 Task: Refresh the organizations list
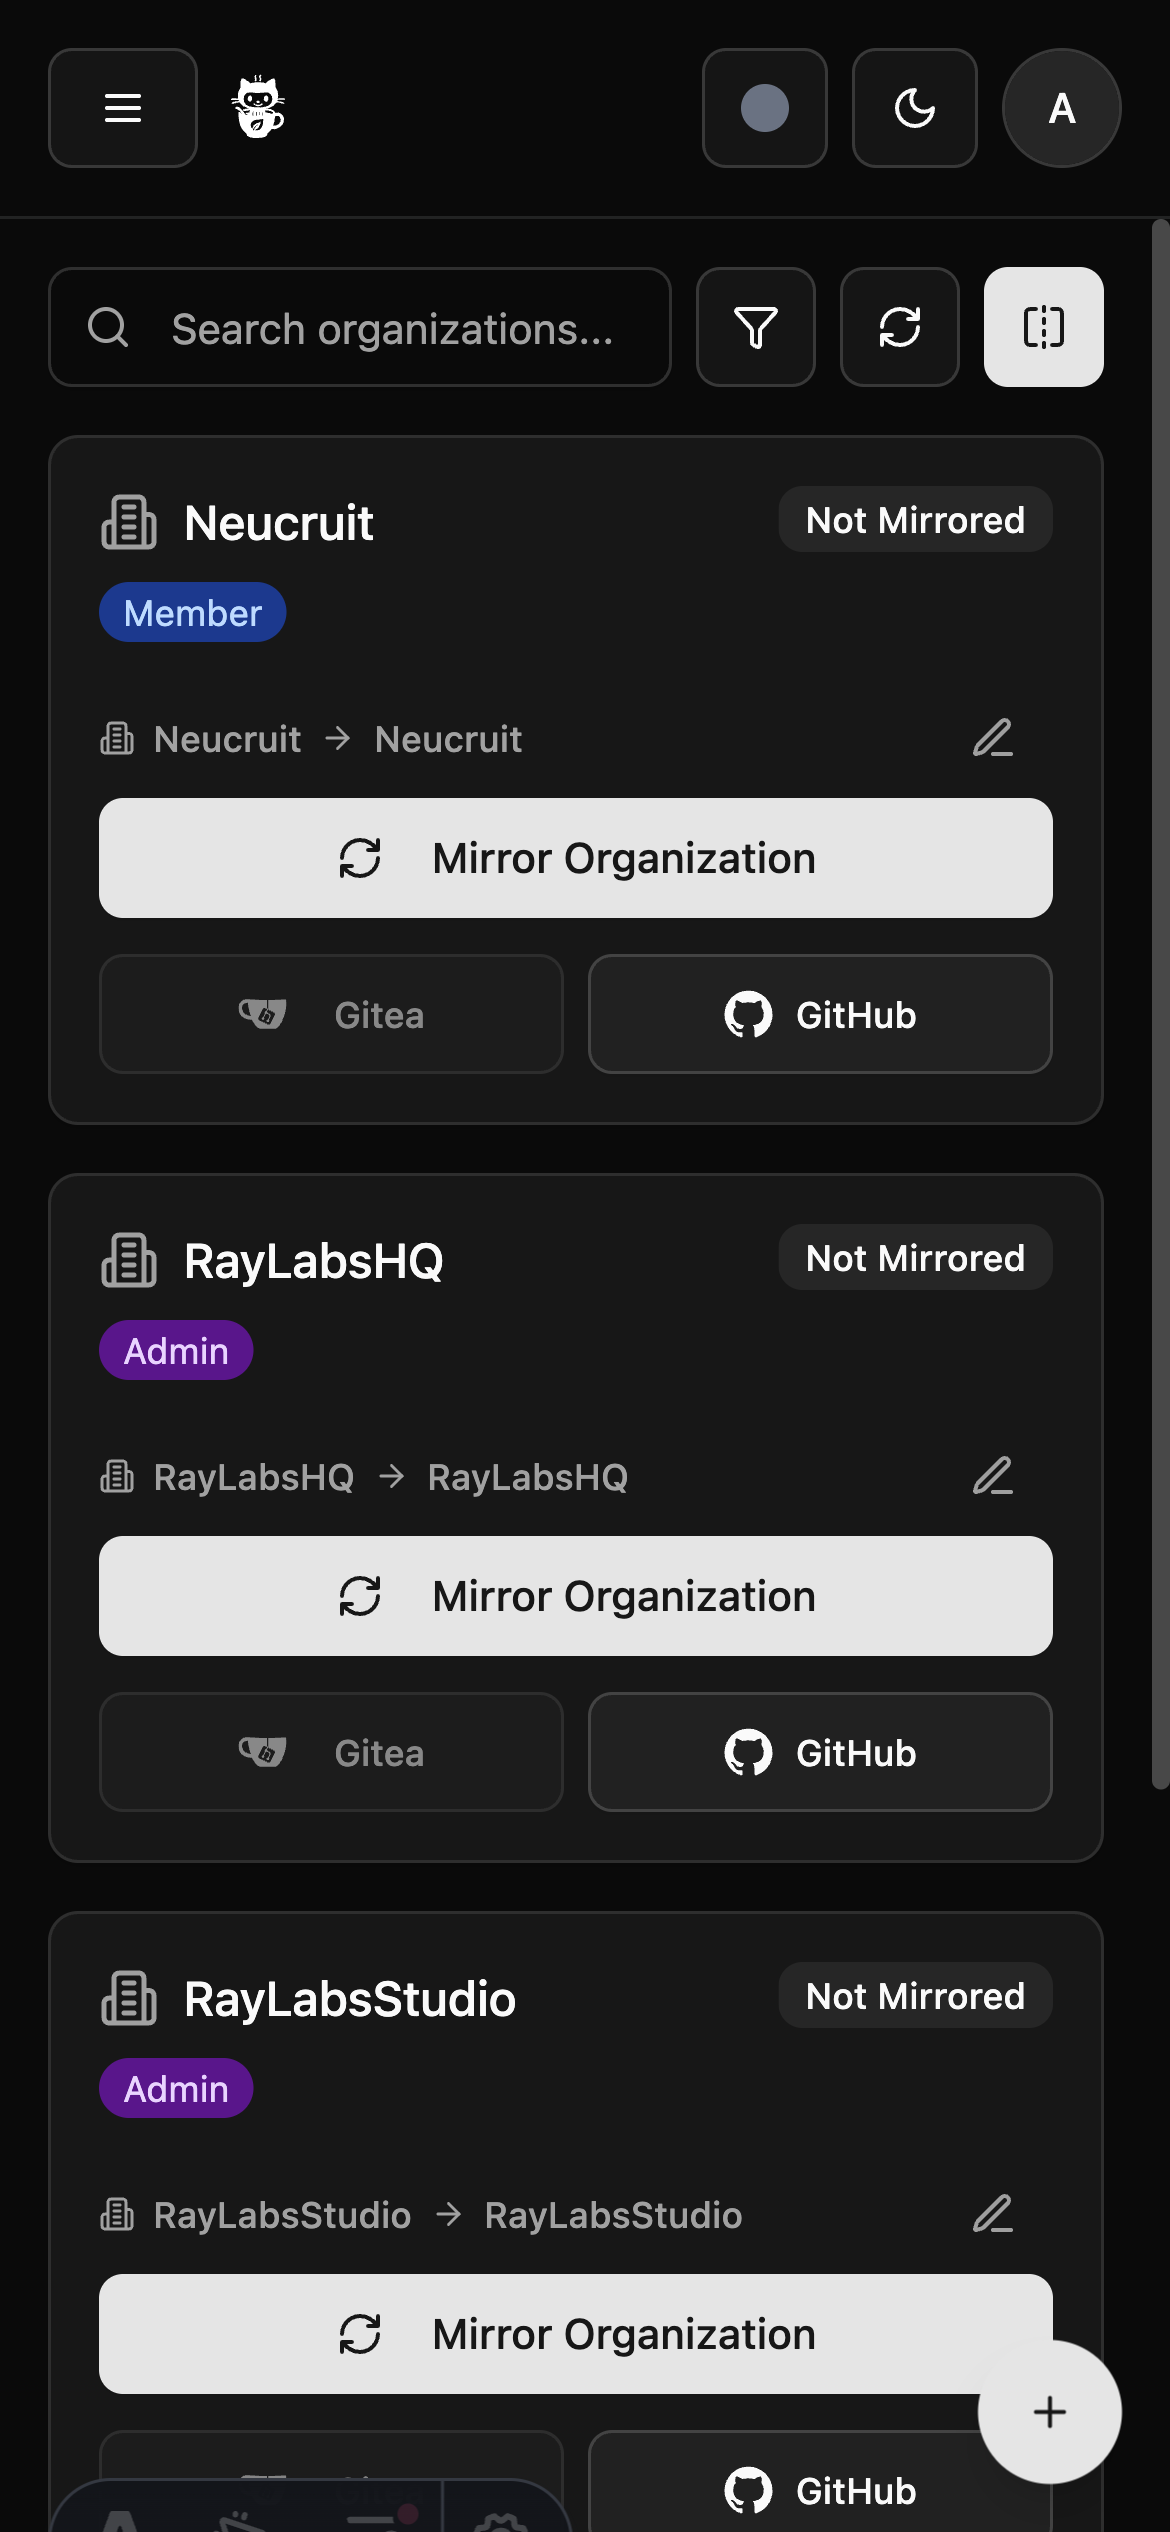[x=898, y=328]
